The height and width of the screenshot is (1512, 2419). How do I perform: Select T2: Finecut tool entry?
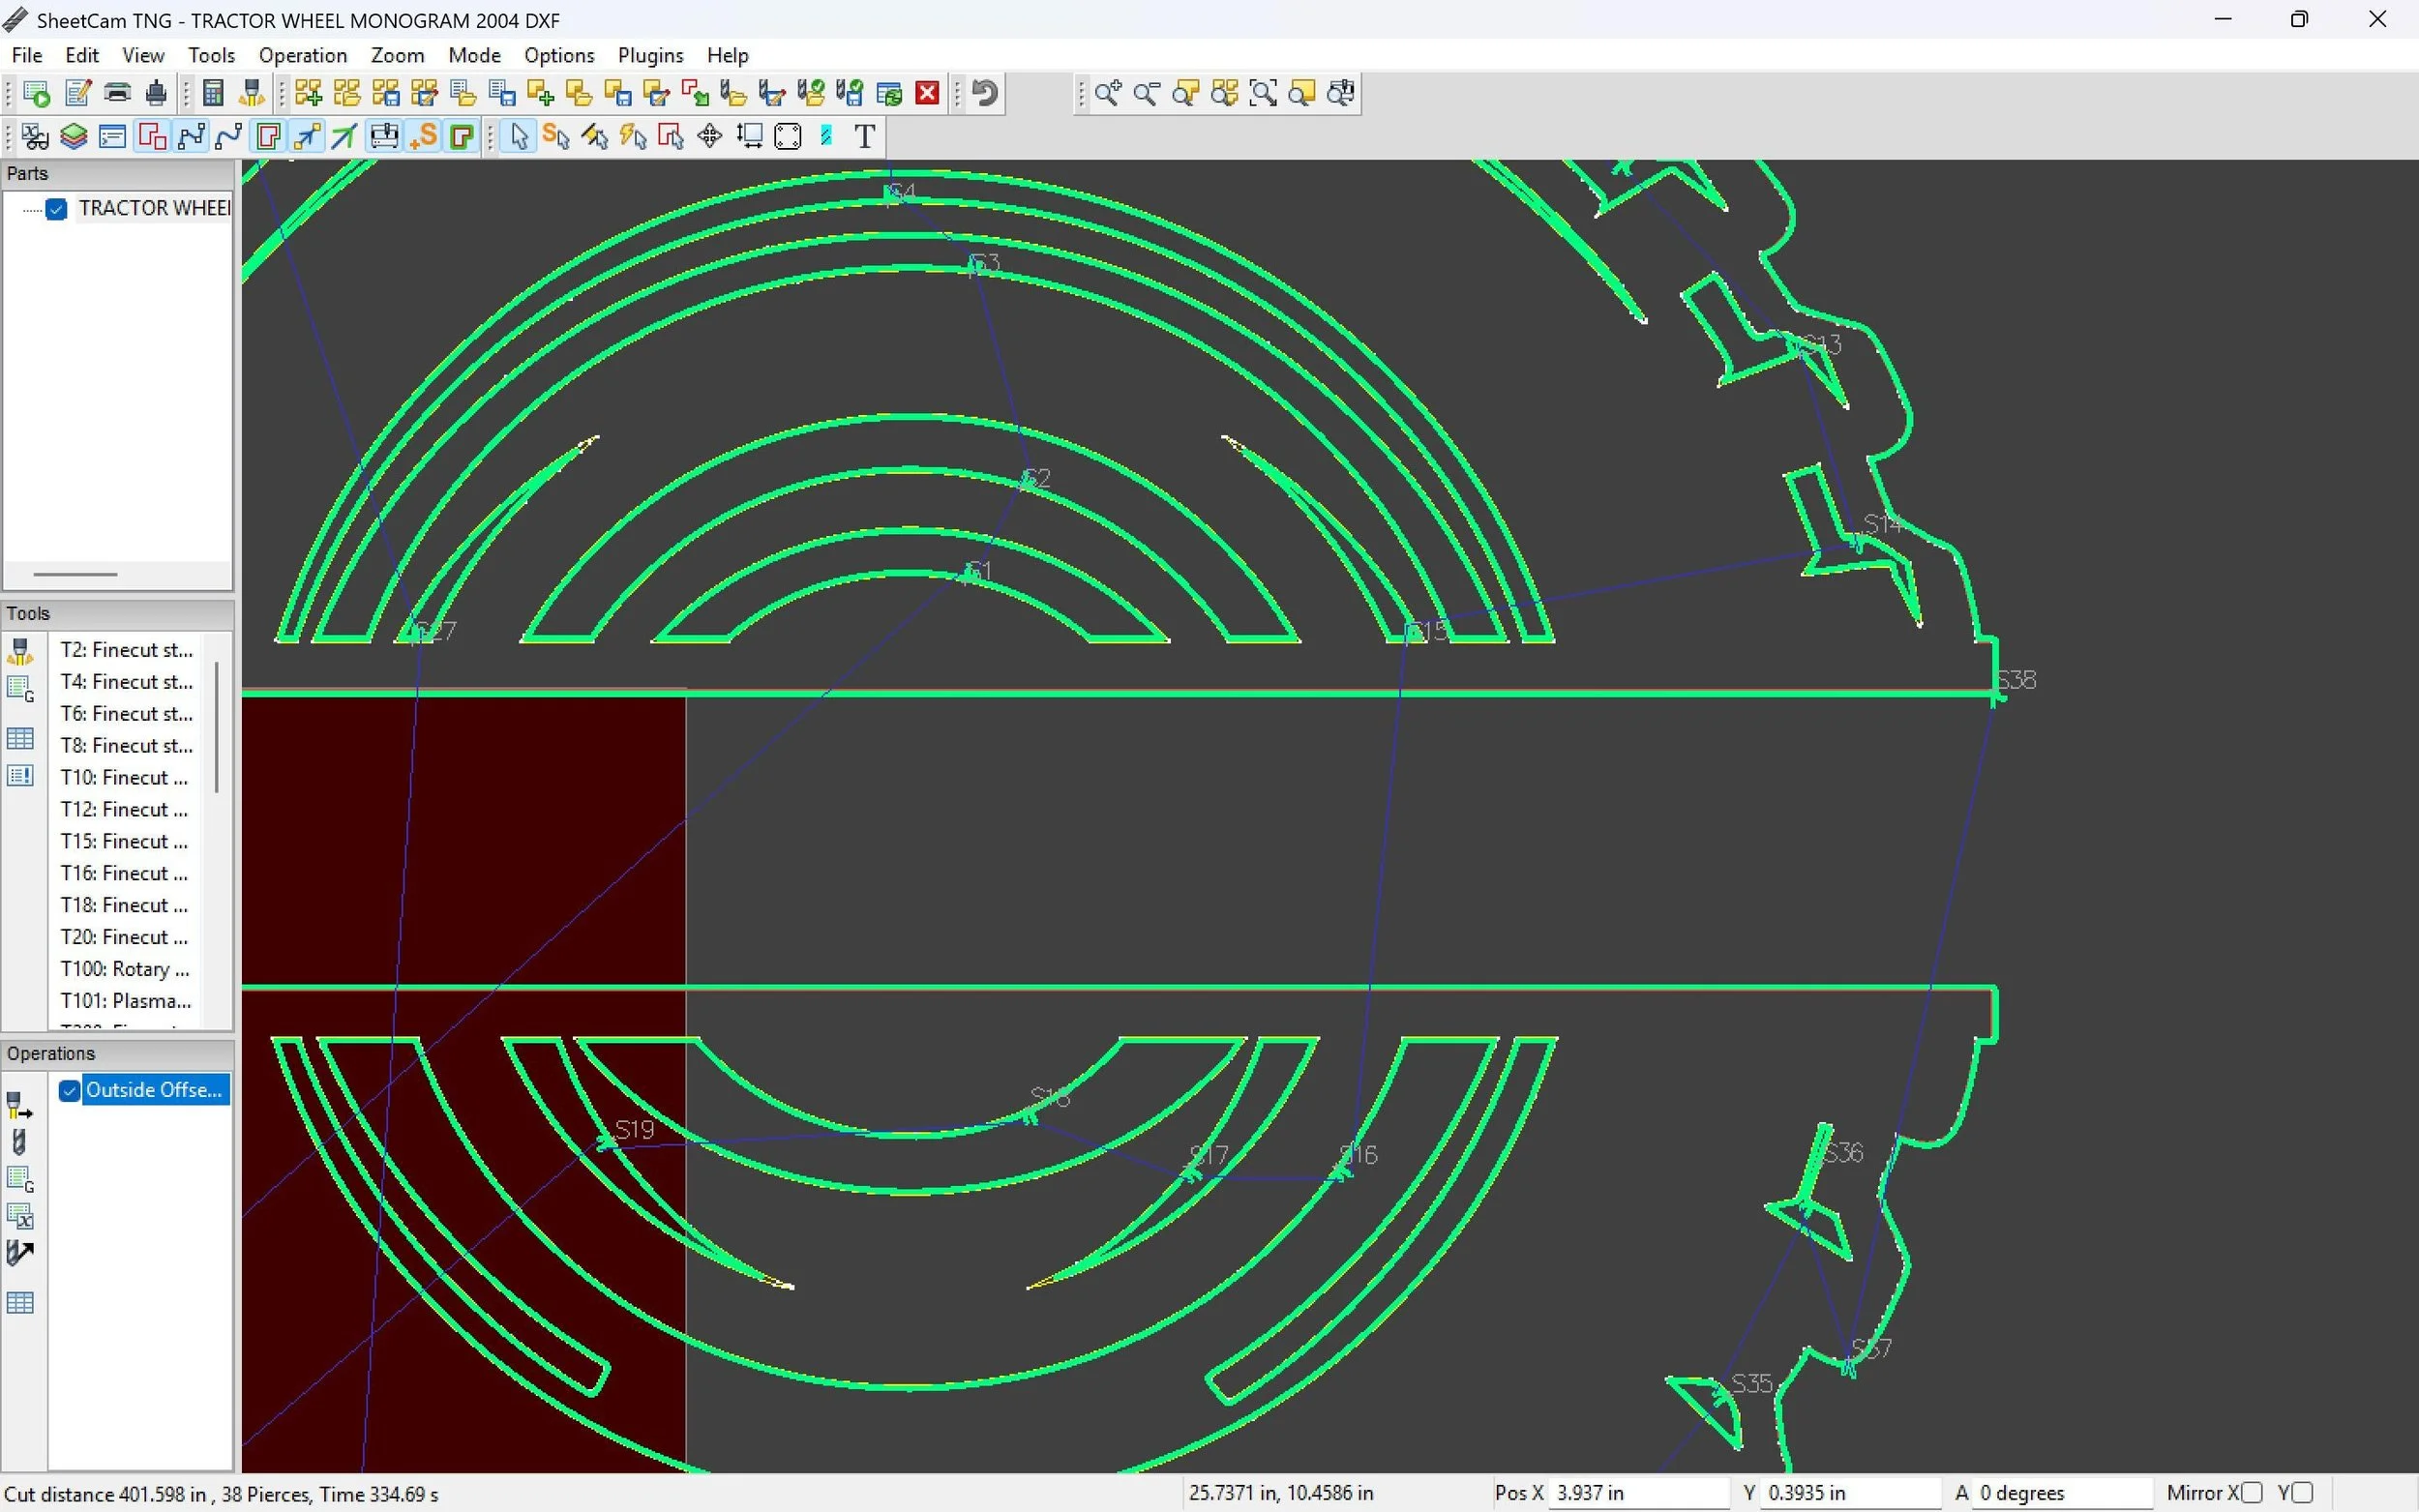[126, 650]
